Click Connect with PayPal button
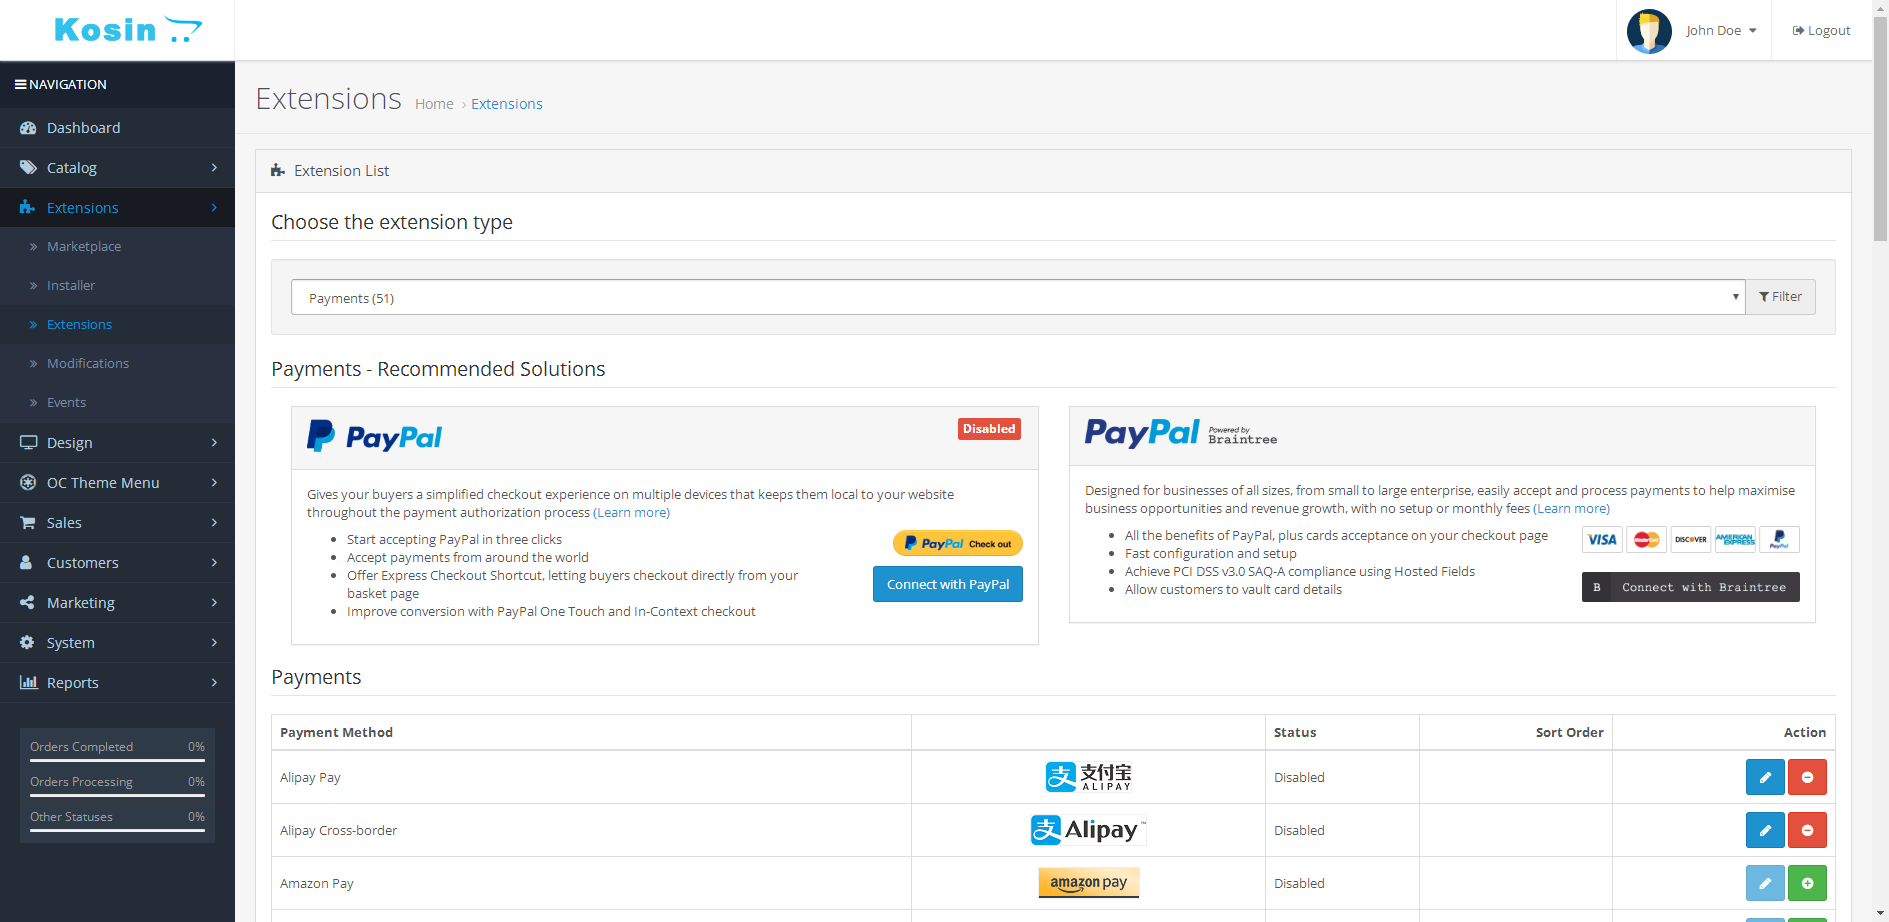Viewport: 1889px width, 922px height. click(947, 585)
